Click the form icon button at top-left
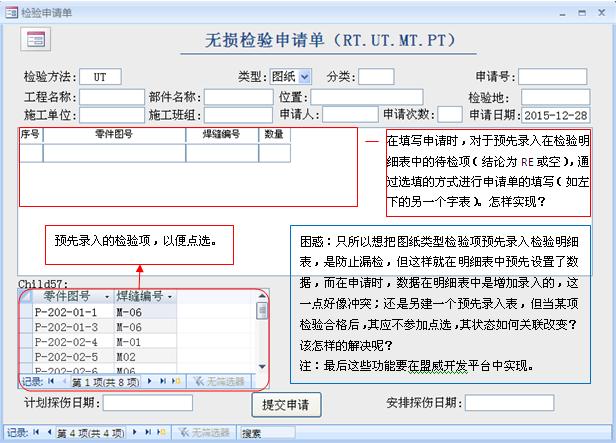Viewport: 616px width, 443px height. [35, 39]
